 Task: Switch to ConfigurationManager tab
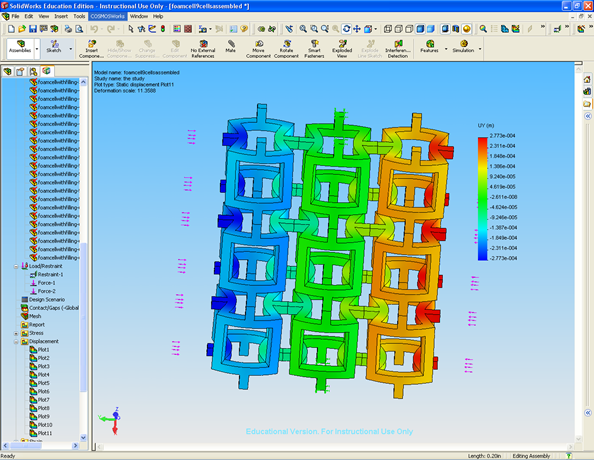coord(33,71)
